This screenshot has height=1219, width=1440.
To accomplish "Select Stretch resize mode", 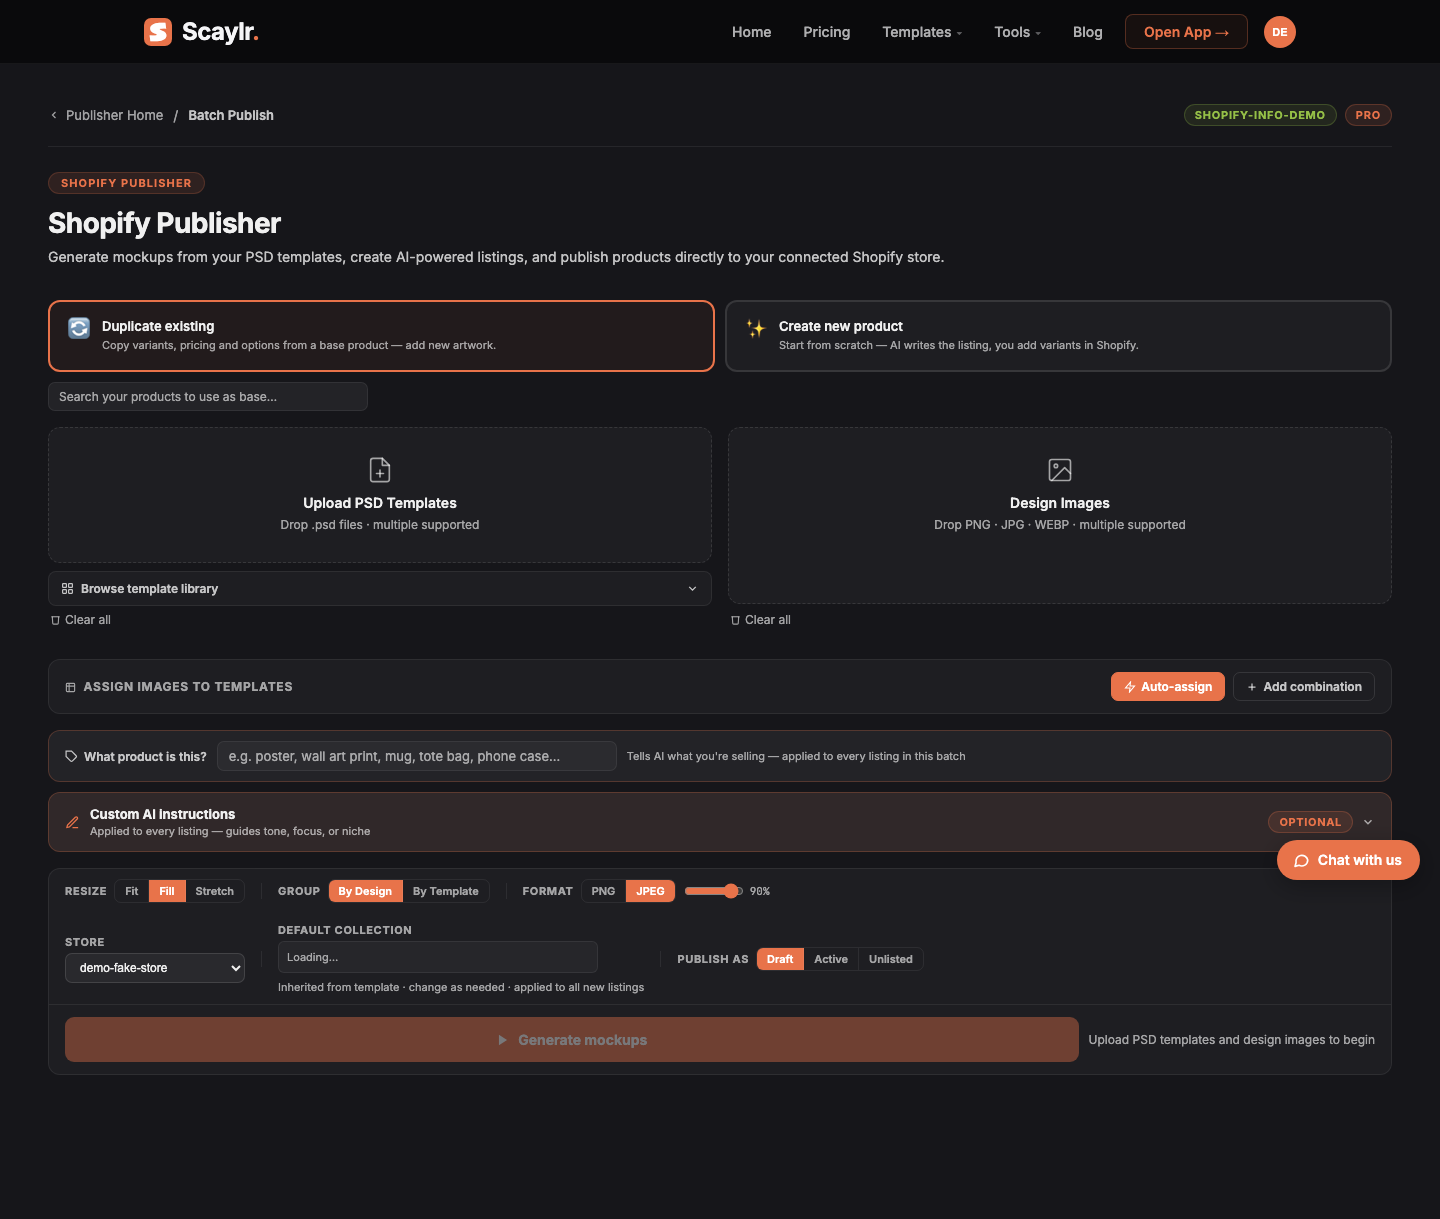I will pos(215,891).
